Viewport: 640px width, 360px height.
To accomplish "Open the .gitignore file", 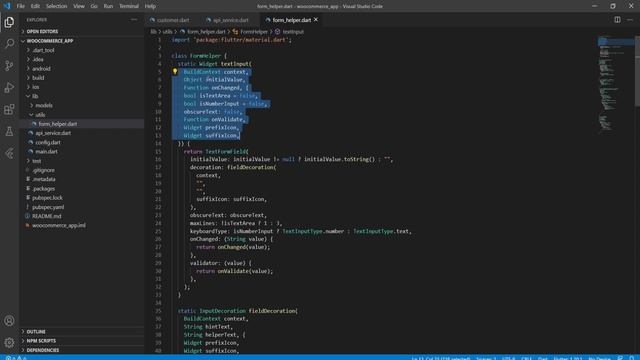I will tap(82, 170).
